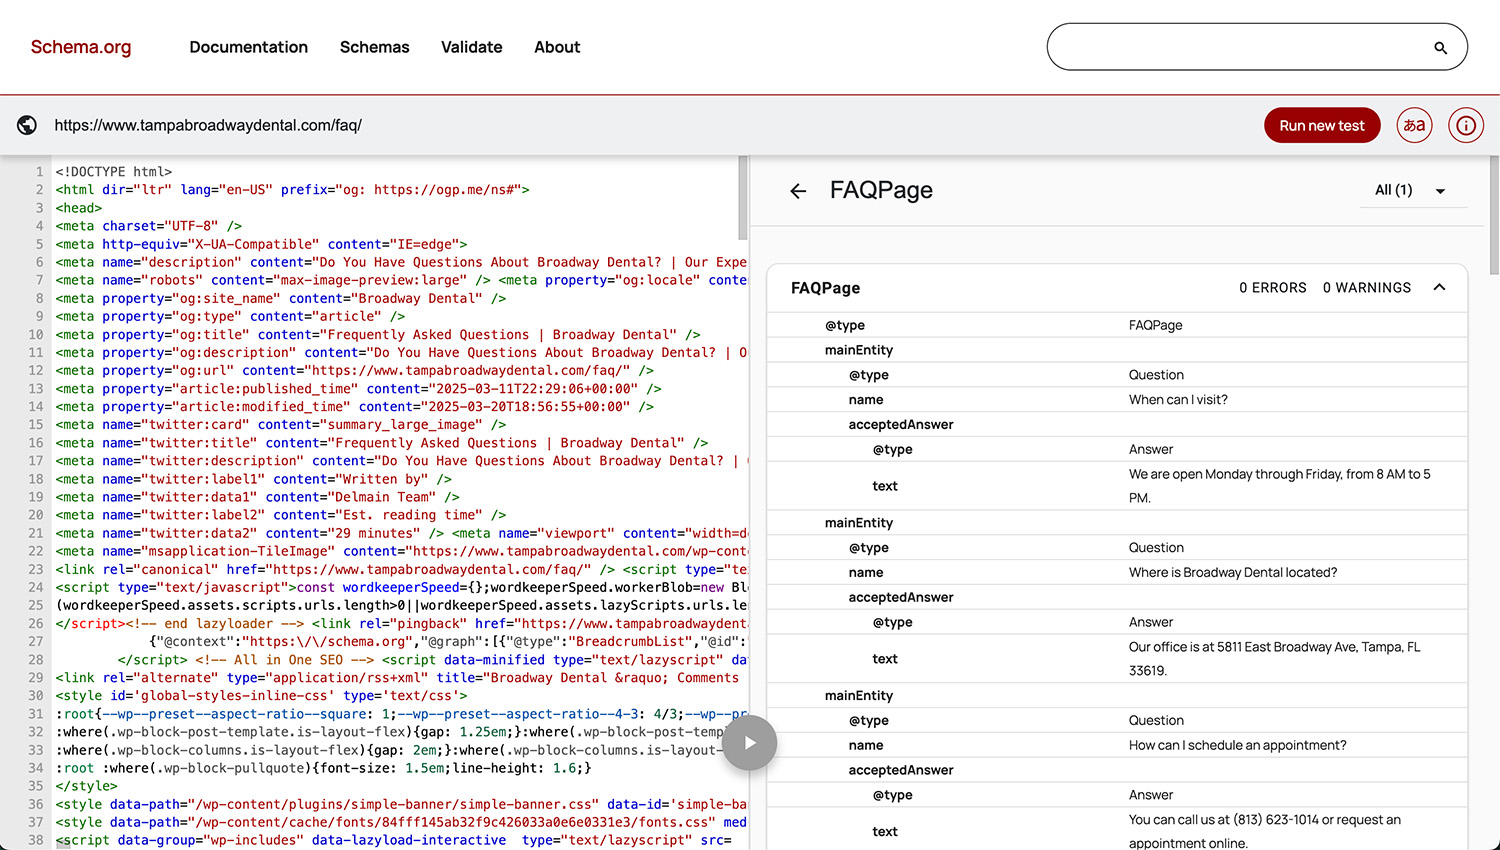Screen dimensions: 1500x850
Task: Select the 'When can I visit?' value
Action: tap(1178, 400)
